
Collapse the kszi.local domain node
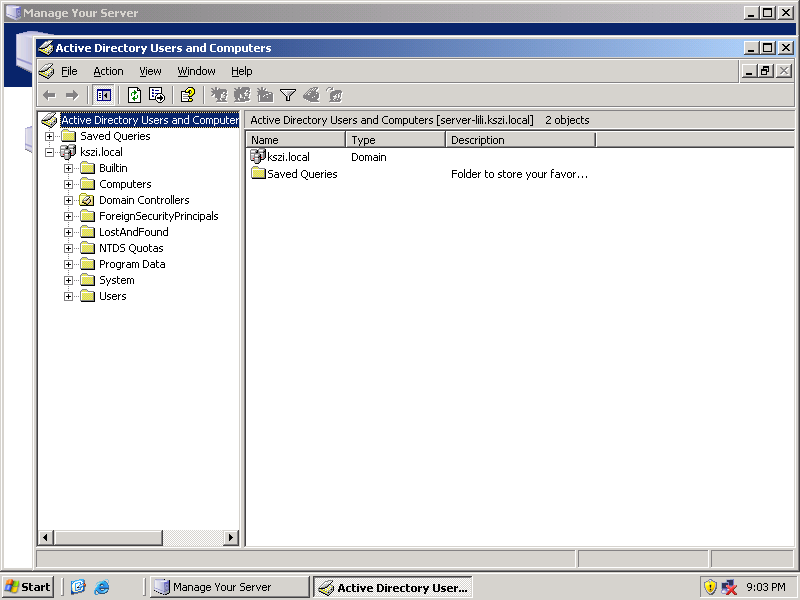(x=49, y=152)
